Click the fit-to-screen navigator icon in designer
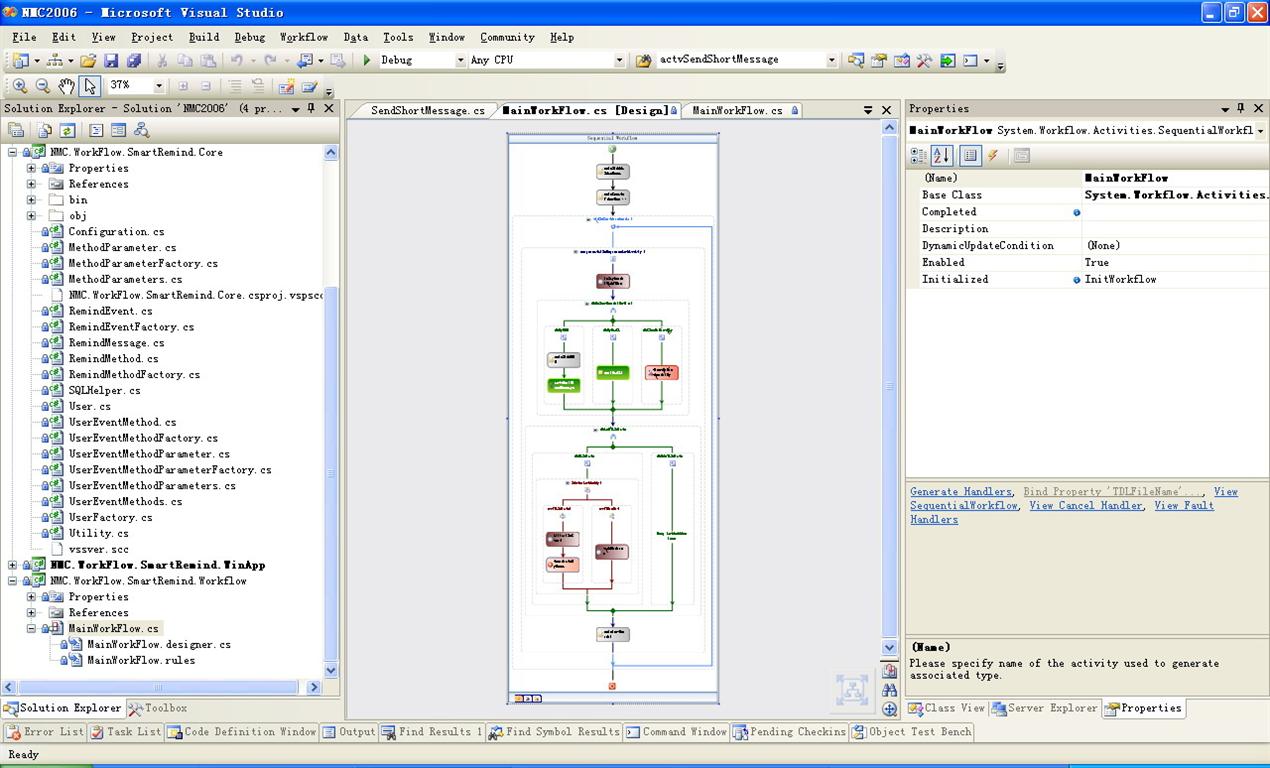 (x=852, y=689)
